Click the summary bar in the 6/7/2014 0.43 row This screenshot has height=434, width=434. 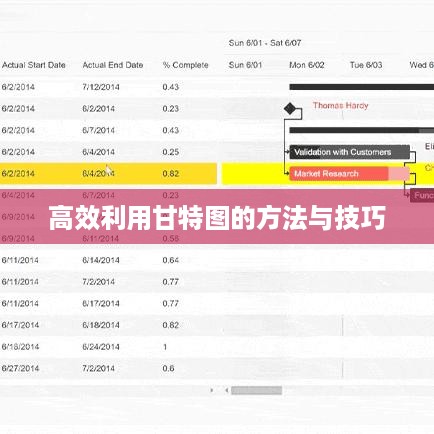point(362,130)
